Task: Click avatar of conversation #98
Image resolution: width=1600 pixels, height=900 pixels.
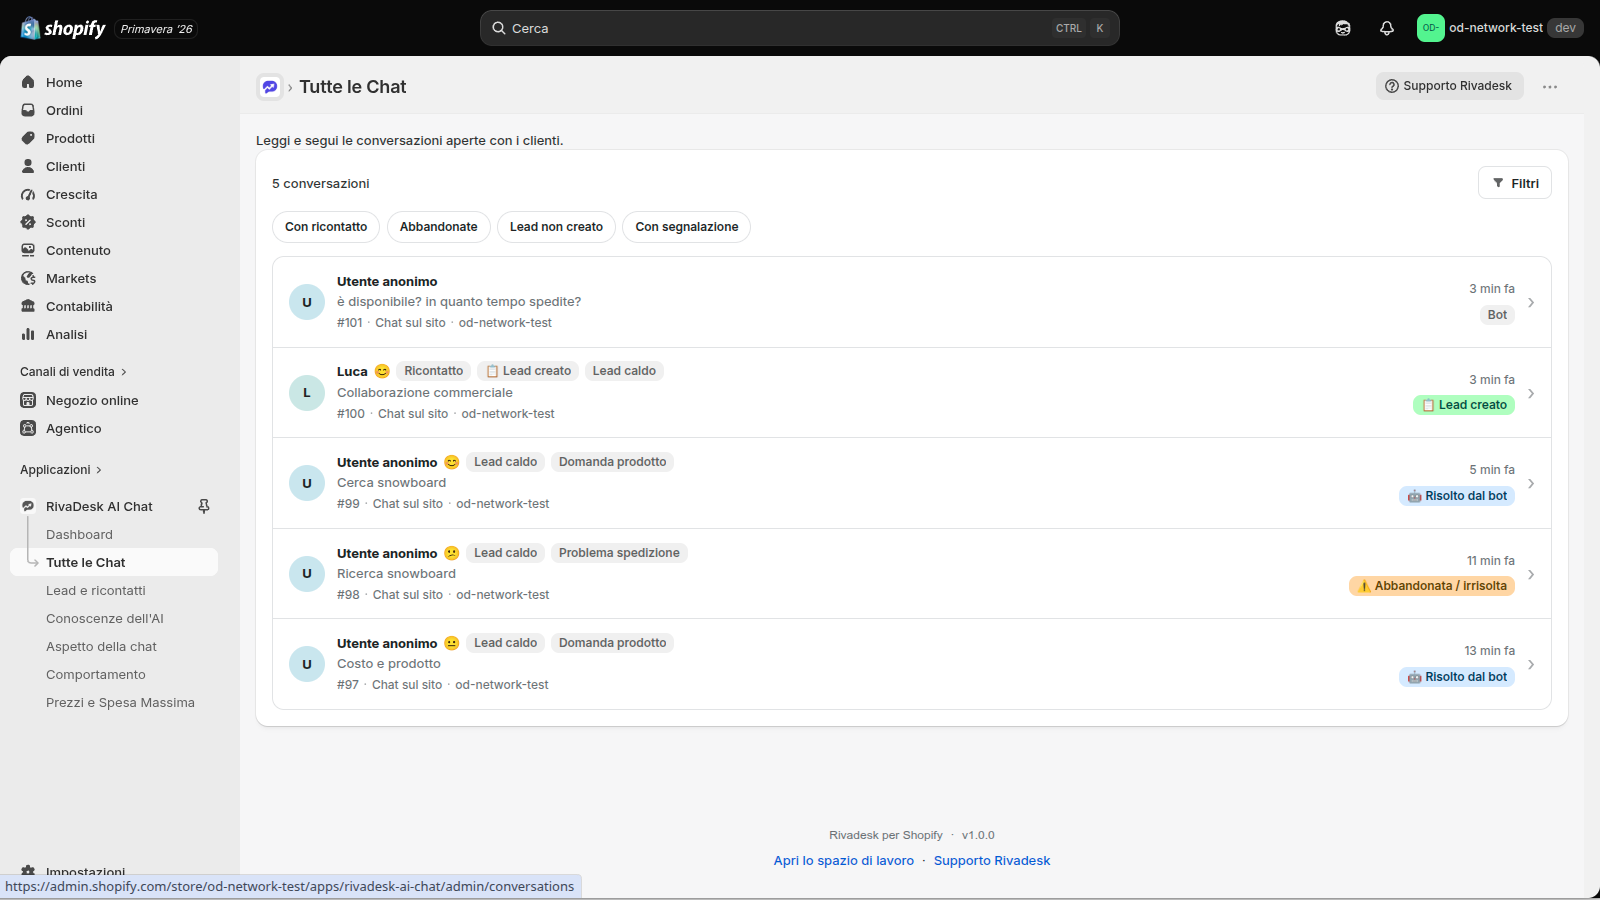Action: tap(307, 574)
